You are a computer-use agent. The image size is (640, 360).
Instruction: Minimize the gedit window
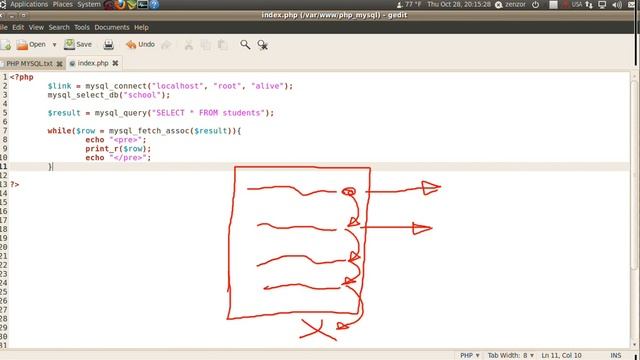point(12,16)
